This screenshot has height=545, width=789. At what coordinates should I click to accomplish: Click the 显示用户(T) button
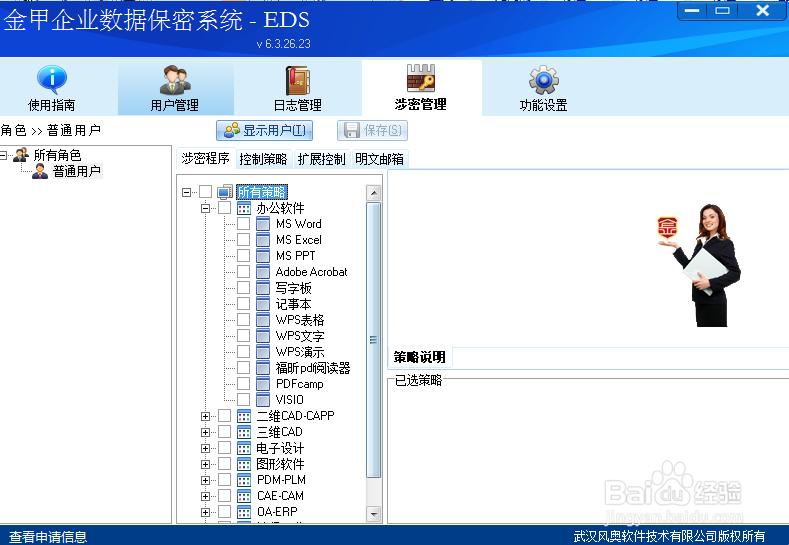point(265,130)
